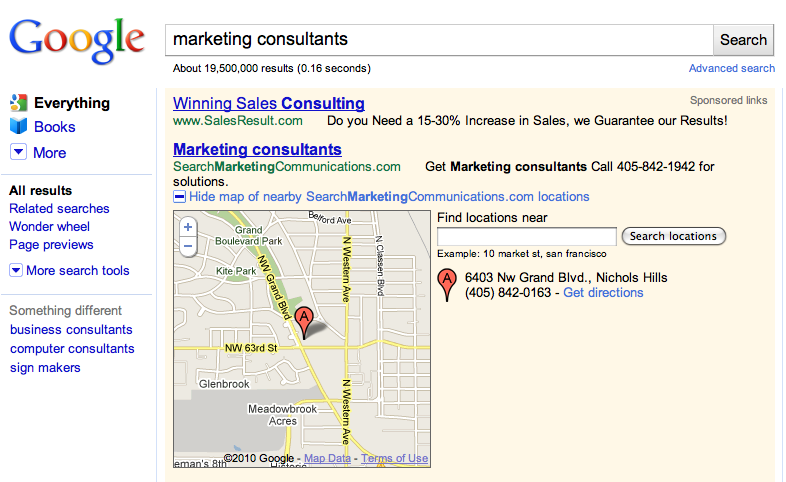Click the Everything search icon

18,103
